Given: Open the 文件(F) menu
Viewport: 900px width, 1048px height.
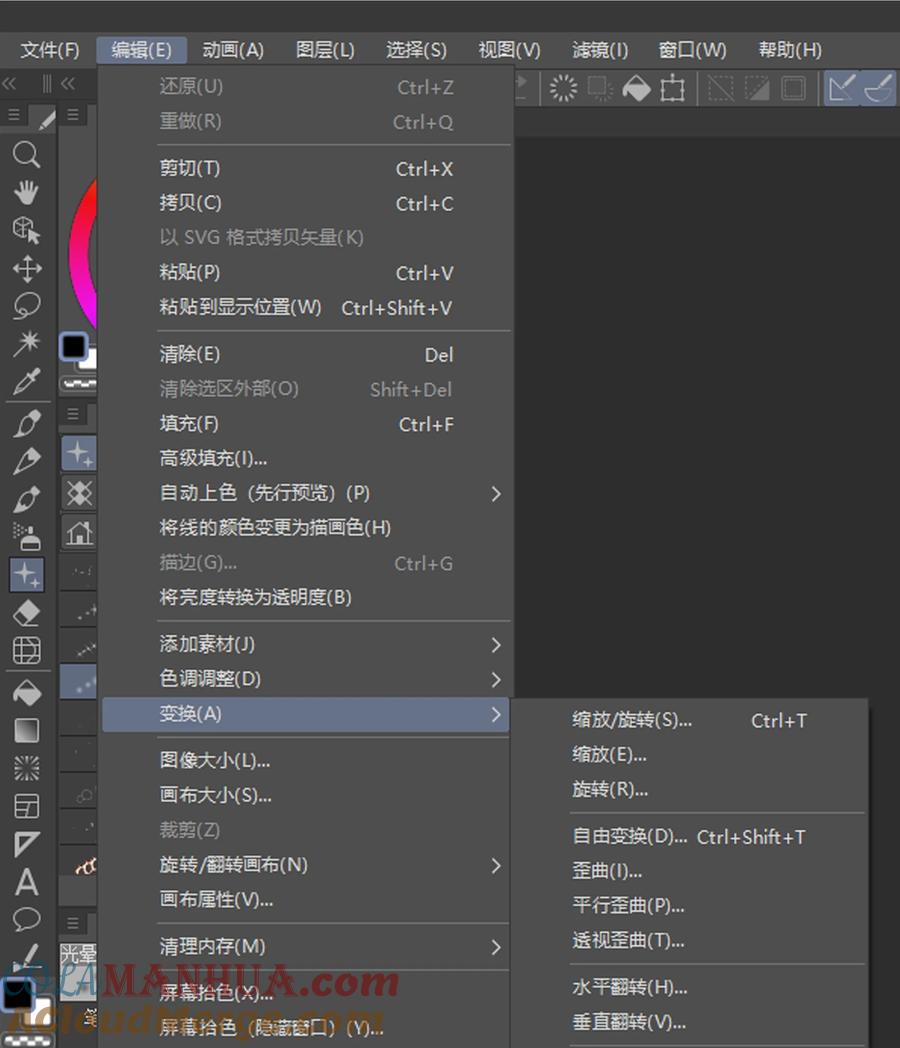Looking at the screenshot, I should coord(49,50).
